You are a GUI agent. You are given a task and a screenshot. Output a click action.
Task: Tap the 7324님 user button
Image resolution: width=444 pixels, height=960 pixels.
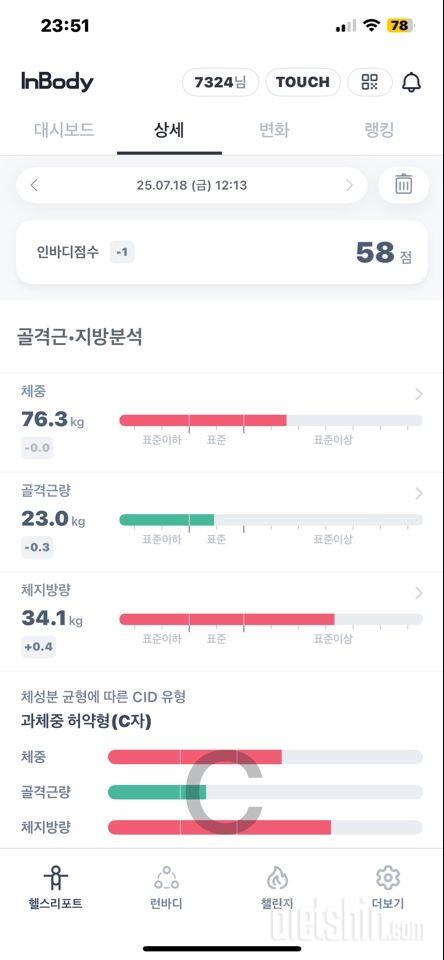220,82
